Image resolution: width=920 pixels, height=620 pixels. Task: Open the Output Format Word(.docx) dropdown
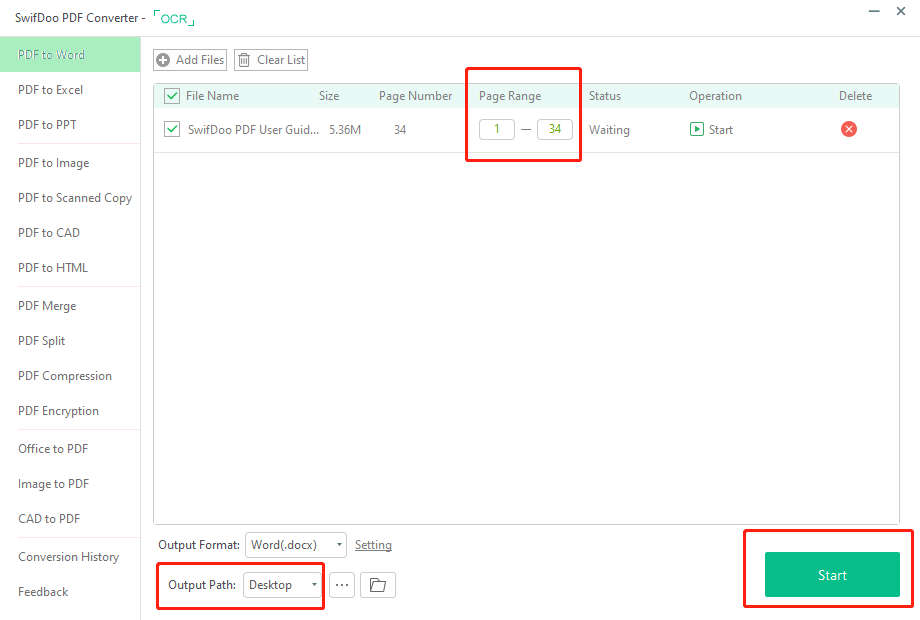(x=296, y=545)
